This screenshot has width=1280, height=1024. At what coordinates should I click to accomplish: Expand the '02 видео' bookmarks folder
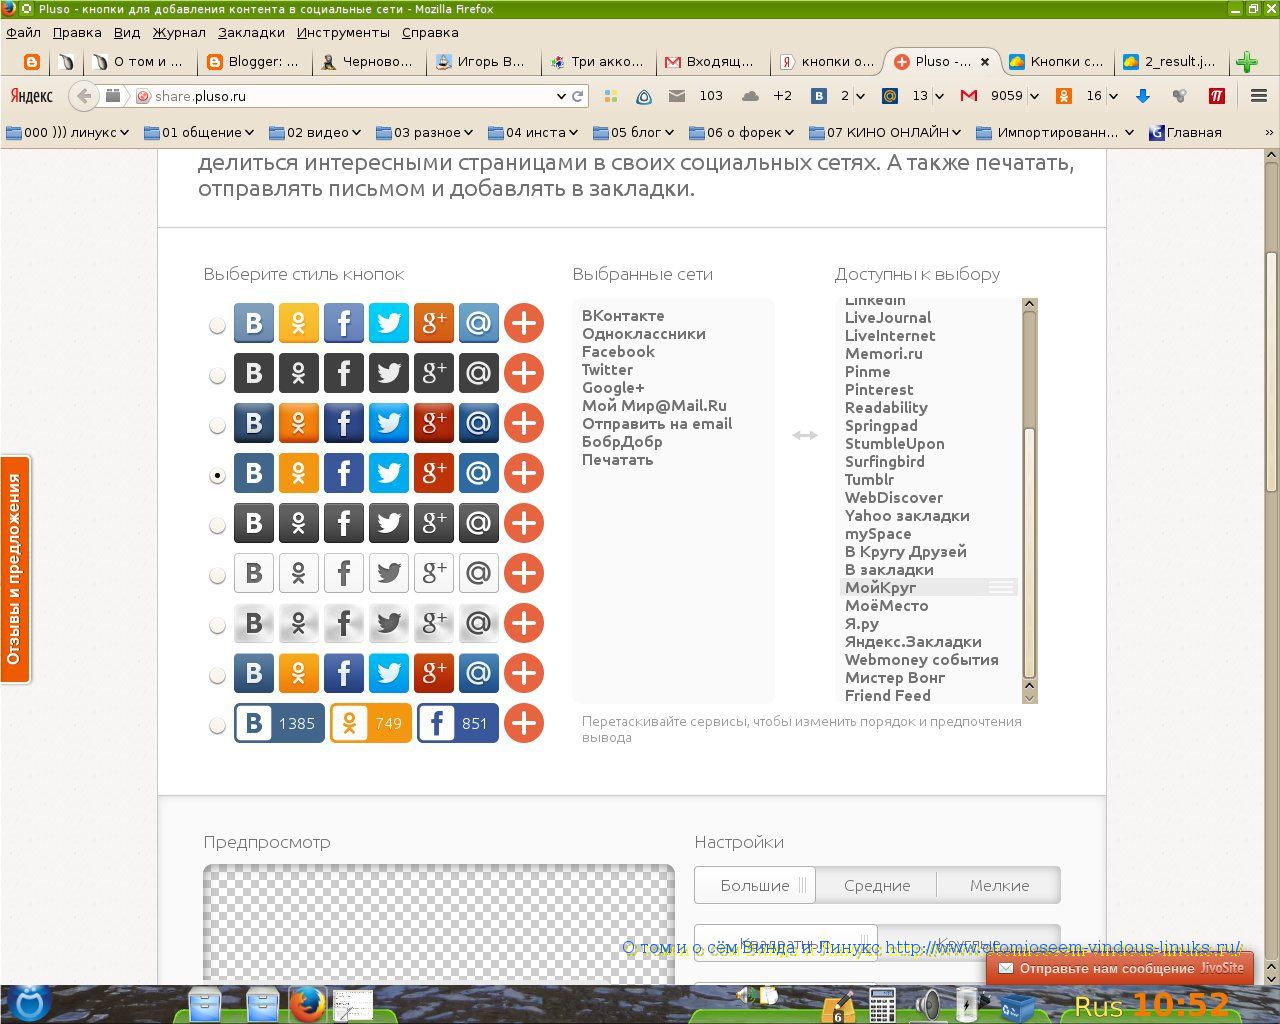315,132
